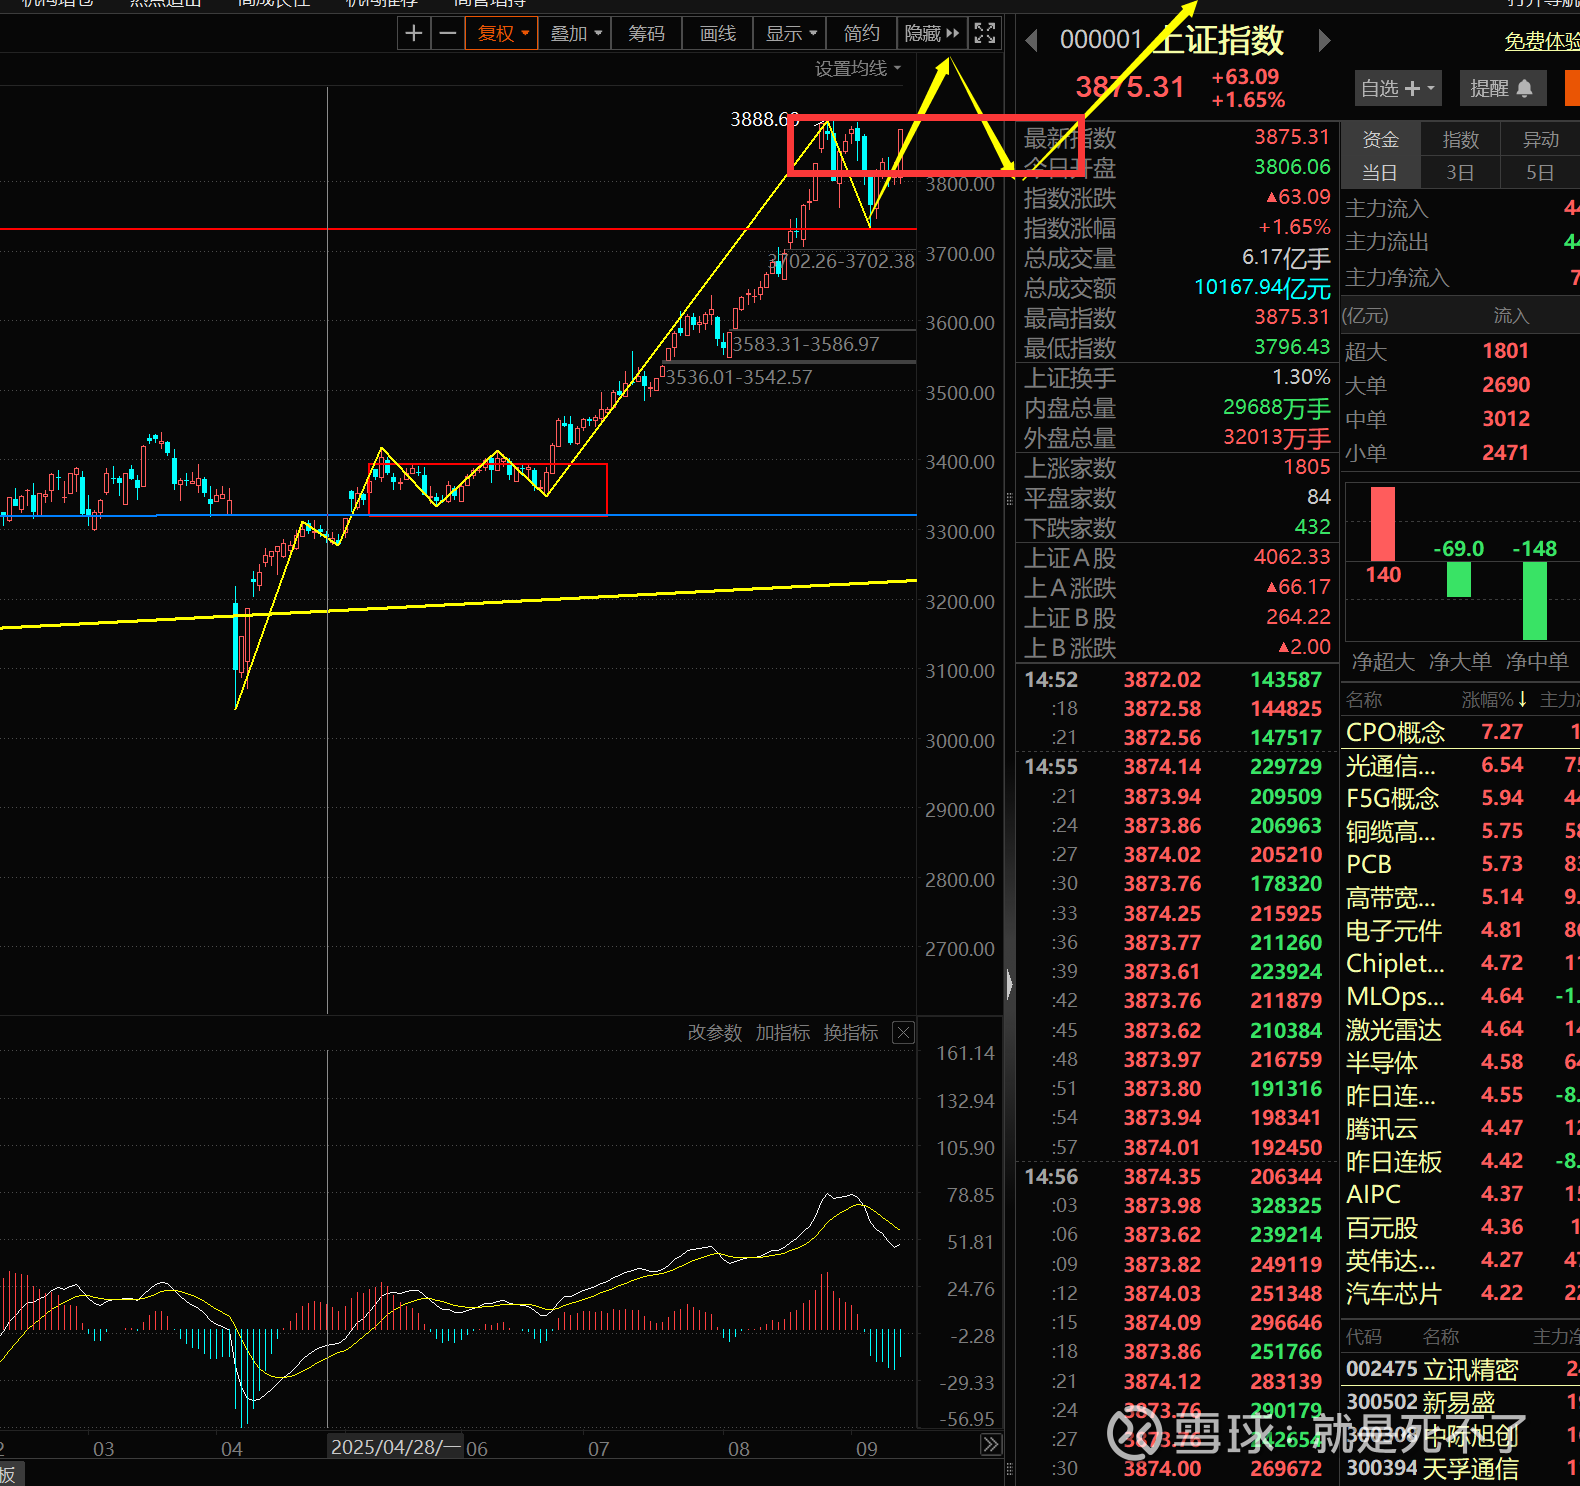Click 改参数 to modify indicator parameters

click(714, 1032)
